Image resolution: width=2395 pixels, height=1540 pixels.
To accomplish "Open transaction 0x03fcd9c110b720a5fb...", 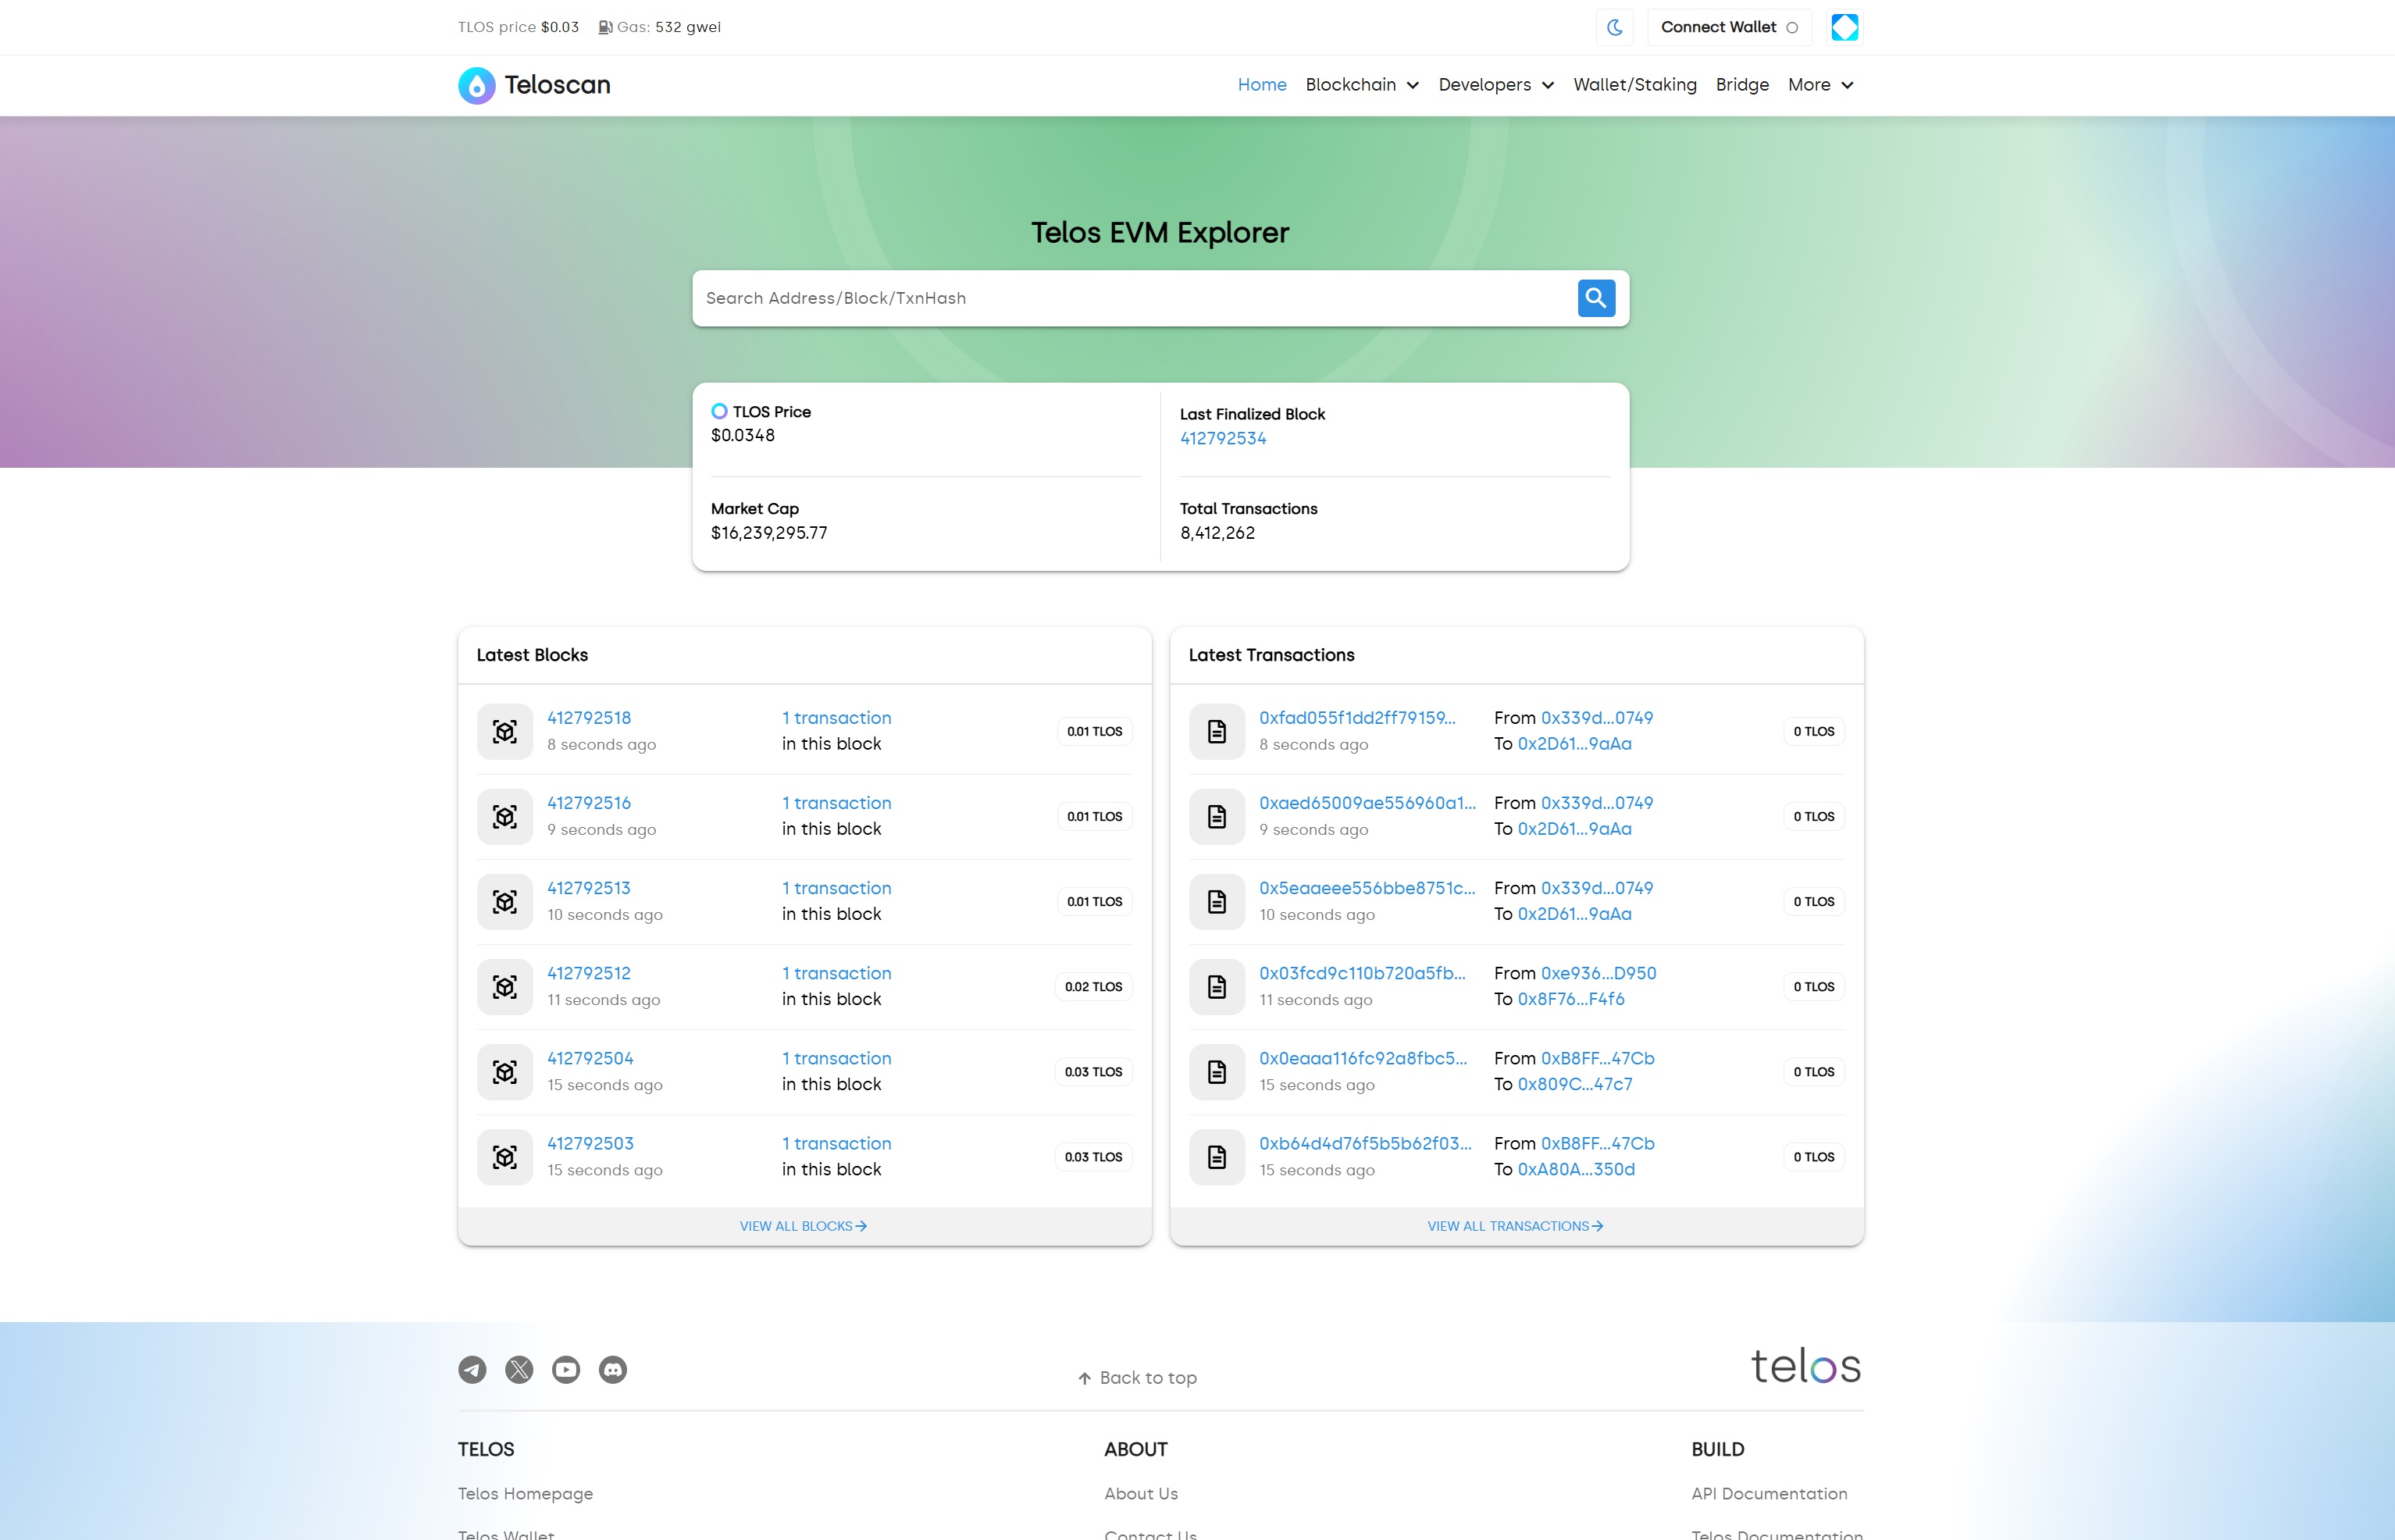I will pyautogui.click(x=1362, y=973).
